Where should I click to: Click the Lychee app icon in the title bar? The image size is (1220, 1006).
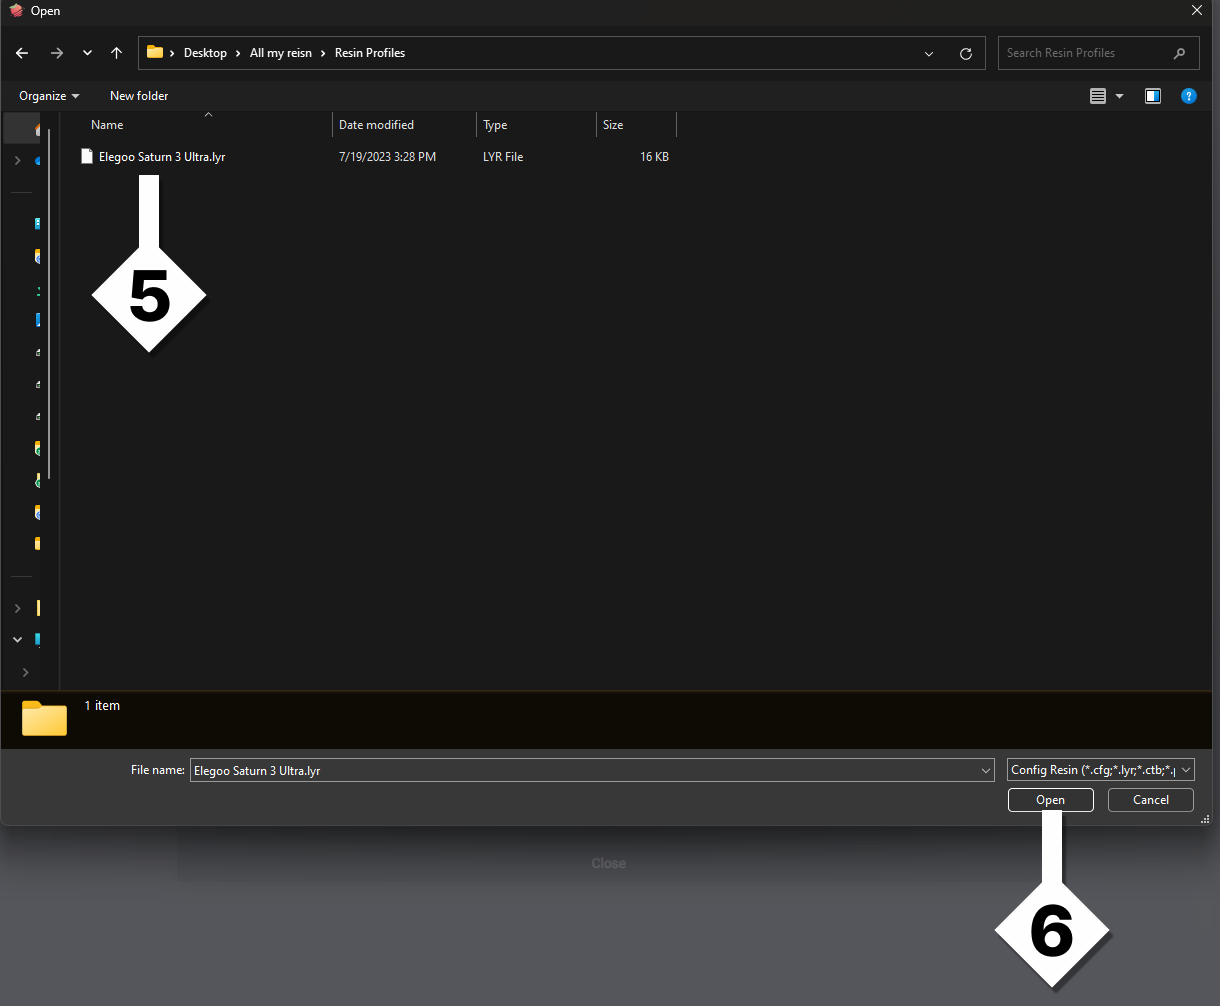[16, 11]
